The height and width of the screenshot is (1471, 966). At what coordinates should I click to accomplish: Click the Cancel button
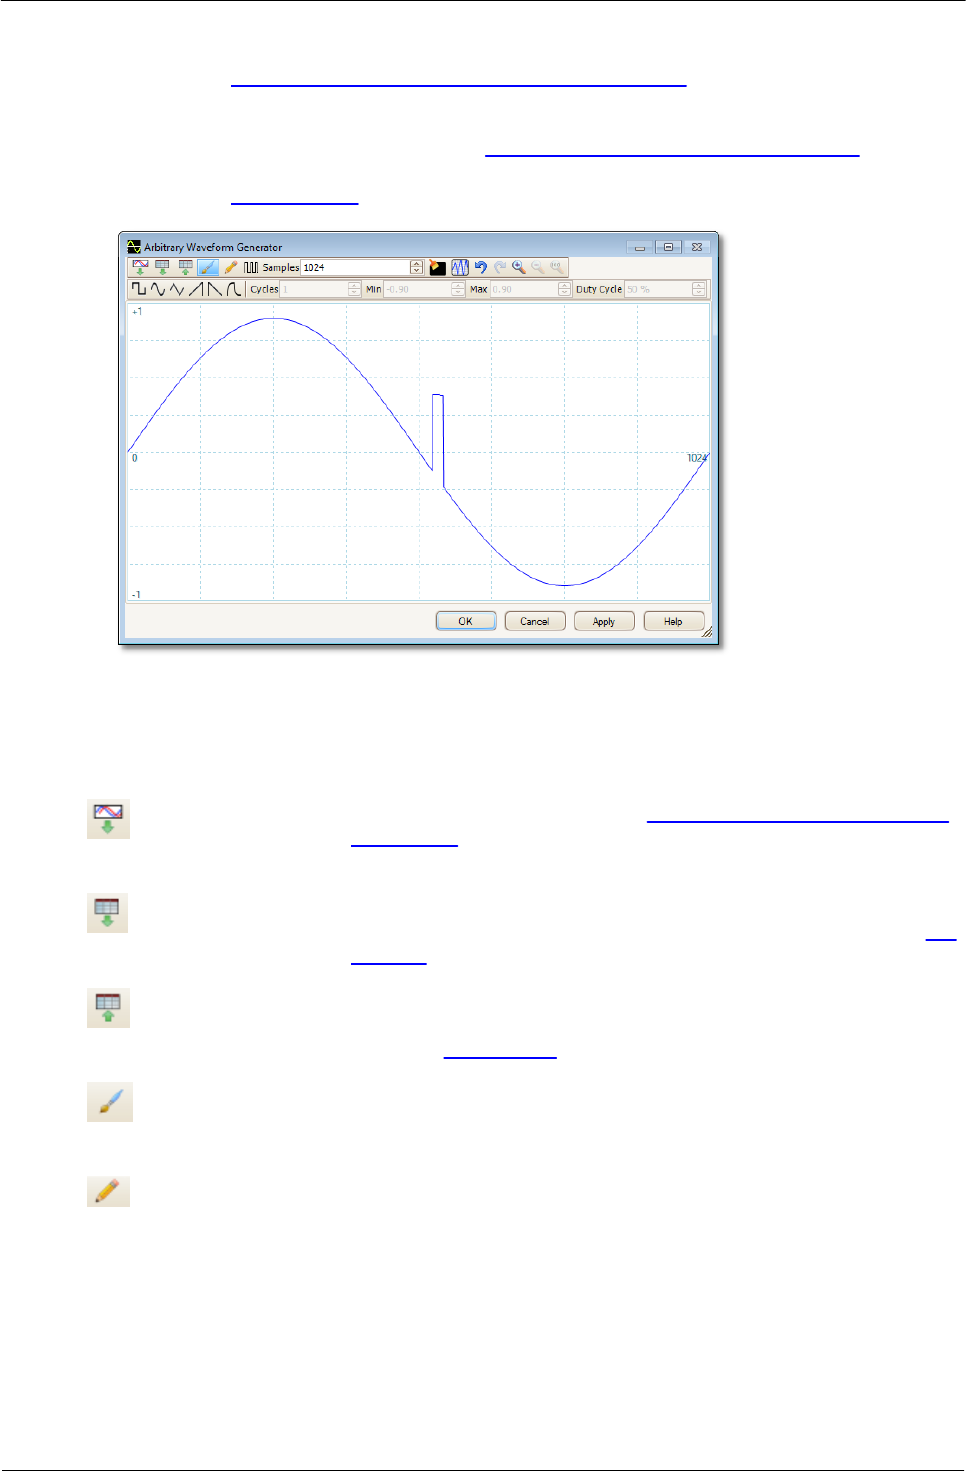(535, 621)
